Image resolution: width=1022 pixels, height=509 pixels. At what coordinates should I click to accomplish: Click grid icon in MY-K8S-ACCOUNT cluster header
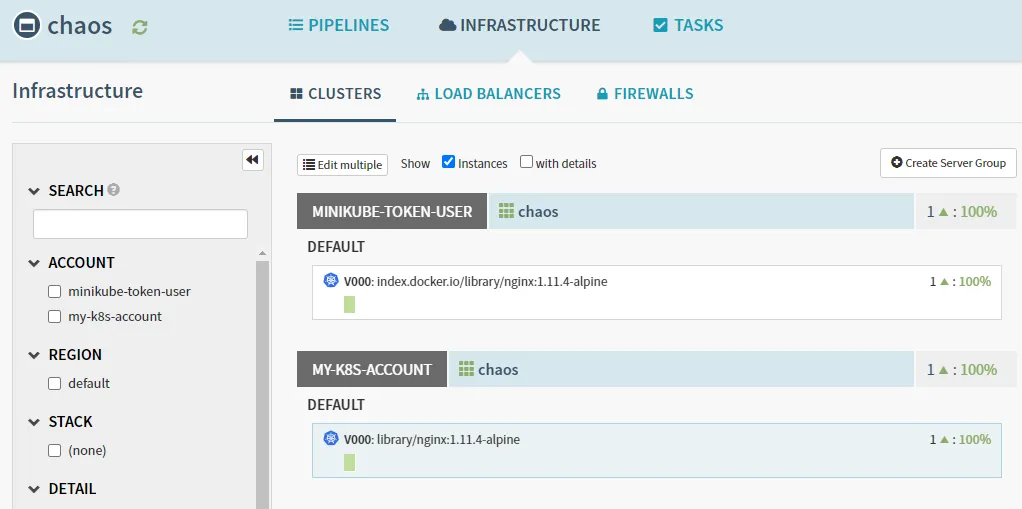(x=466, y=369)
